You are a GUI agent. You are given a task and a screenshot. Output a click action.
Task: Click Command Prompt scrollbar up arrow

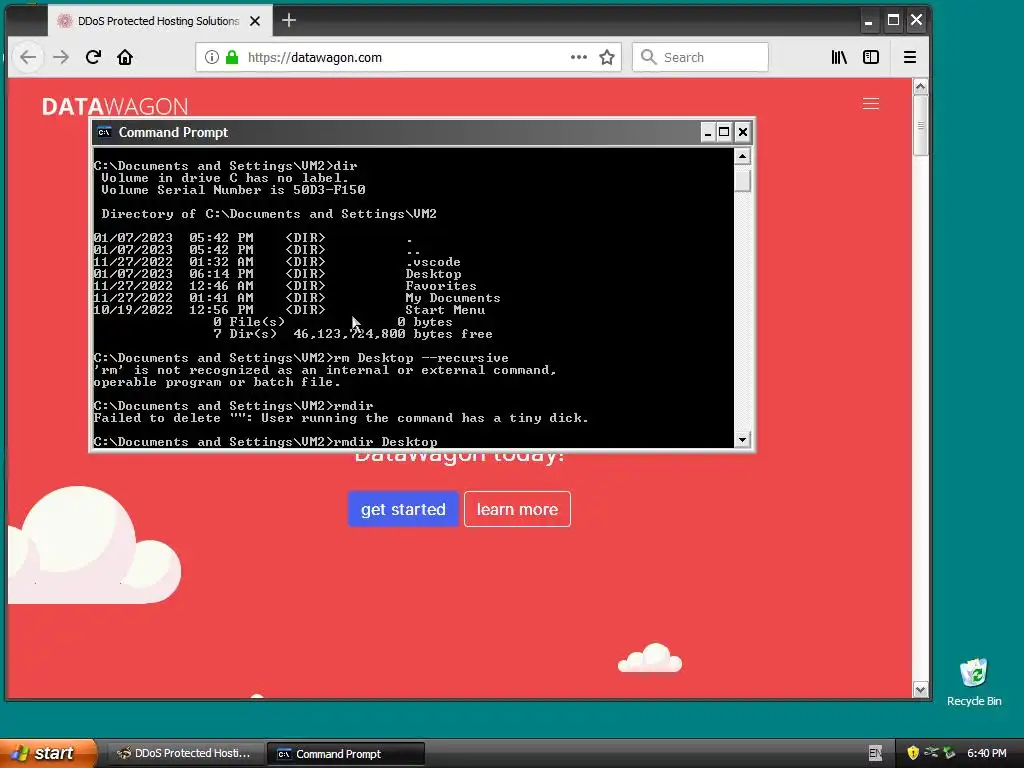click(x=742, y=156)
